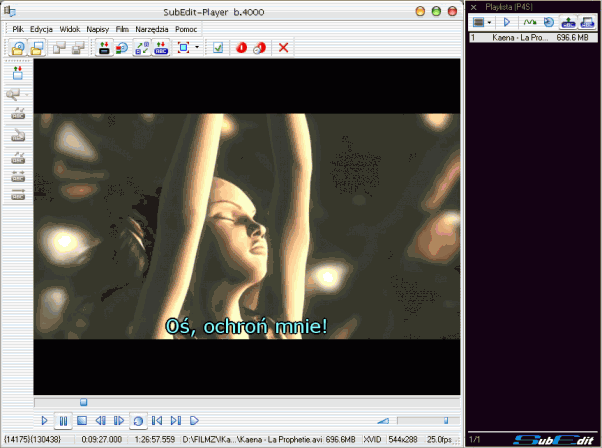
Task: Open the Widok menu
Action: [x=69, y=29]
